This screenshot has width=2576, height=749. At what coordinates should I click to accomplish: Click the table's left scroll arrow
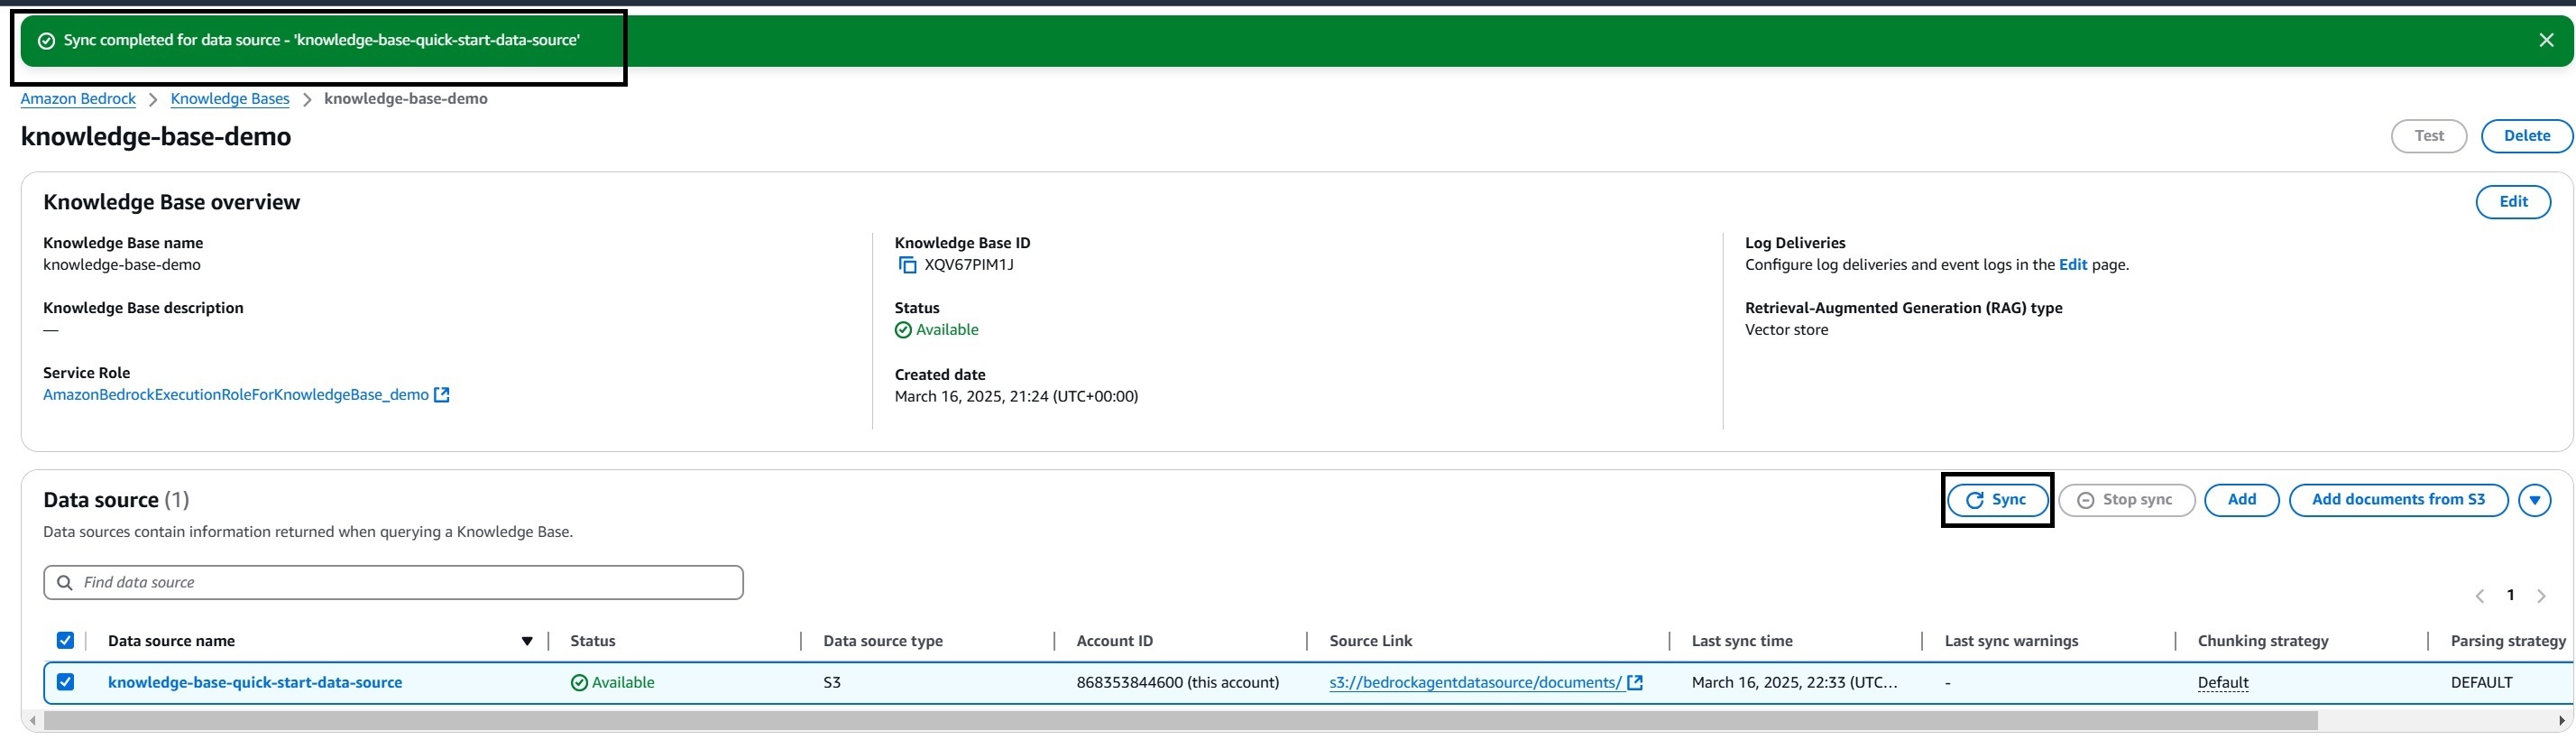pyautogui.click(x=33, y=721)
